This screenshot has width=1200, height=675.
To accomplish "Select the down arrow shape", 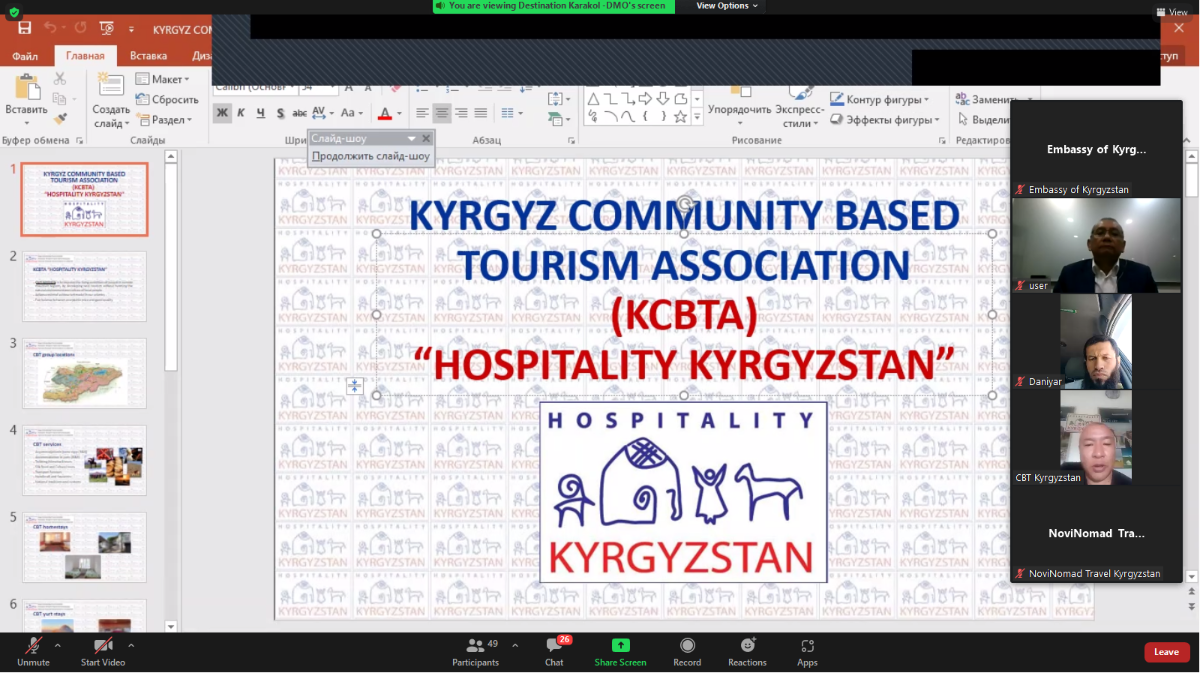I will [x=662, y=98].
